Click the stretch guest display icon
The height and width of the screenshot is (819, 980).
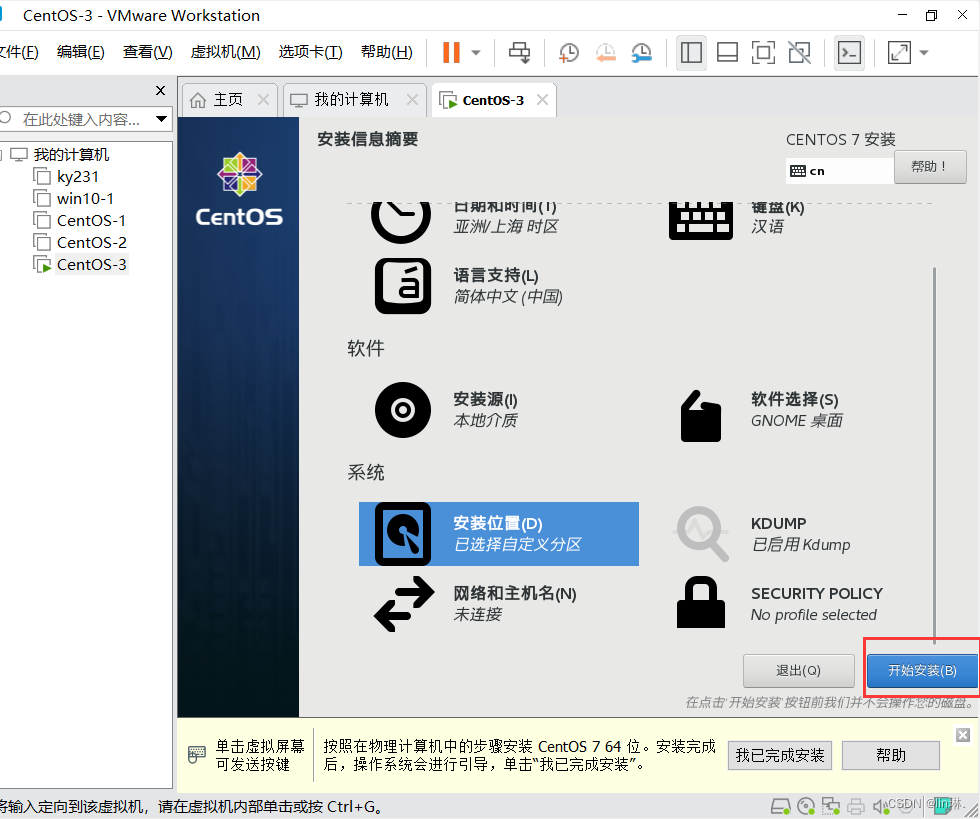899,53
